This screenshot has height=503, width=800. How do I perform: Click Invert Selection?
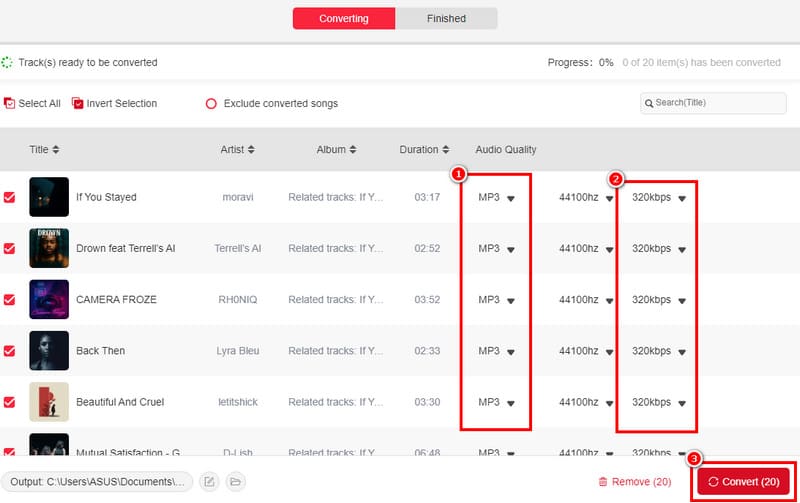click(x=114, y=104)
